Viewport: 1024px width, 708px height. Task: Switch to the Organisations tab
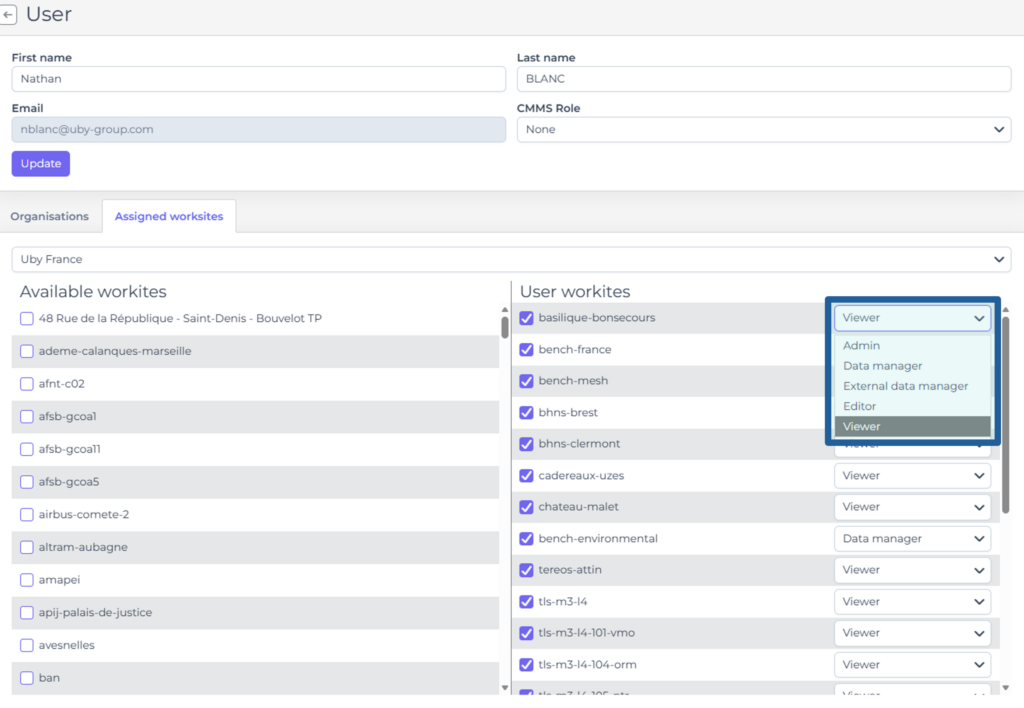pos(50,216)
